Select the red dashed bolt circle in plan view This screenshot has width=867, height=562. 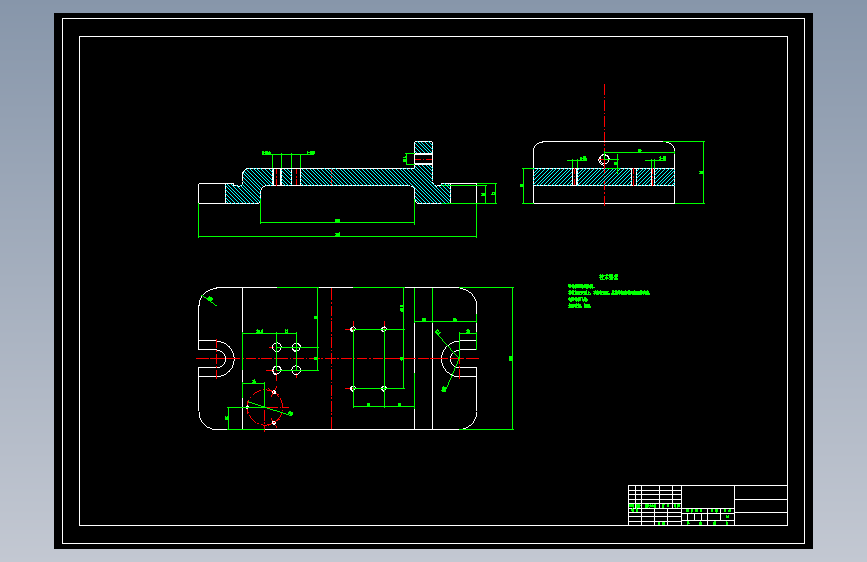[x=265, y=408]
